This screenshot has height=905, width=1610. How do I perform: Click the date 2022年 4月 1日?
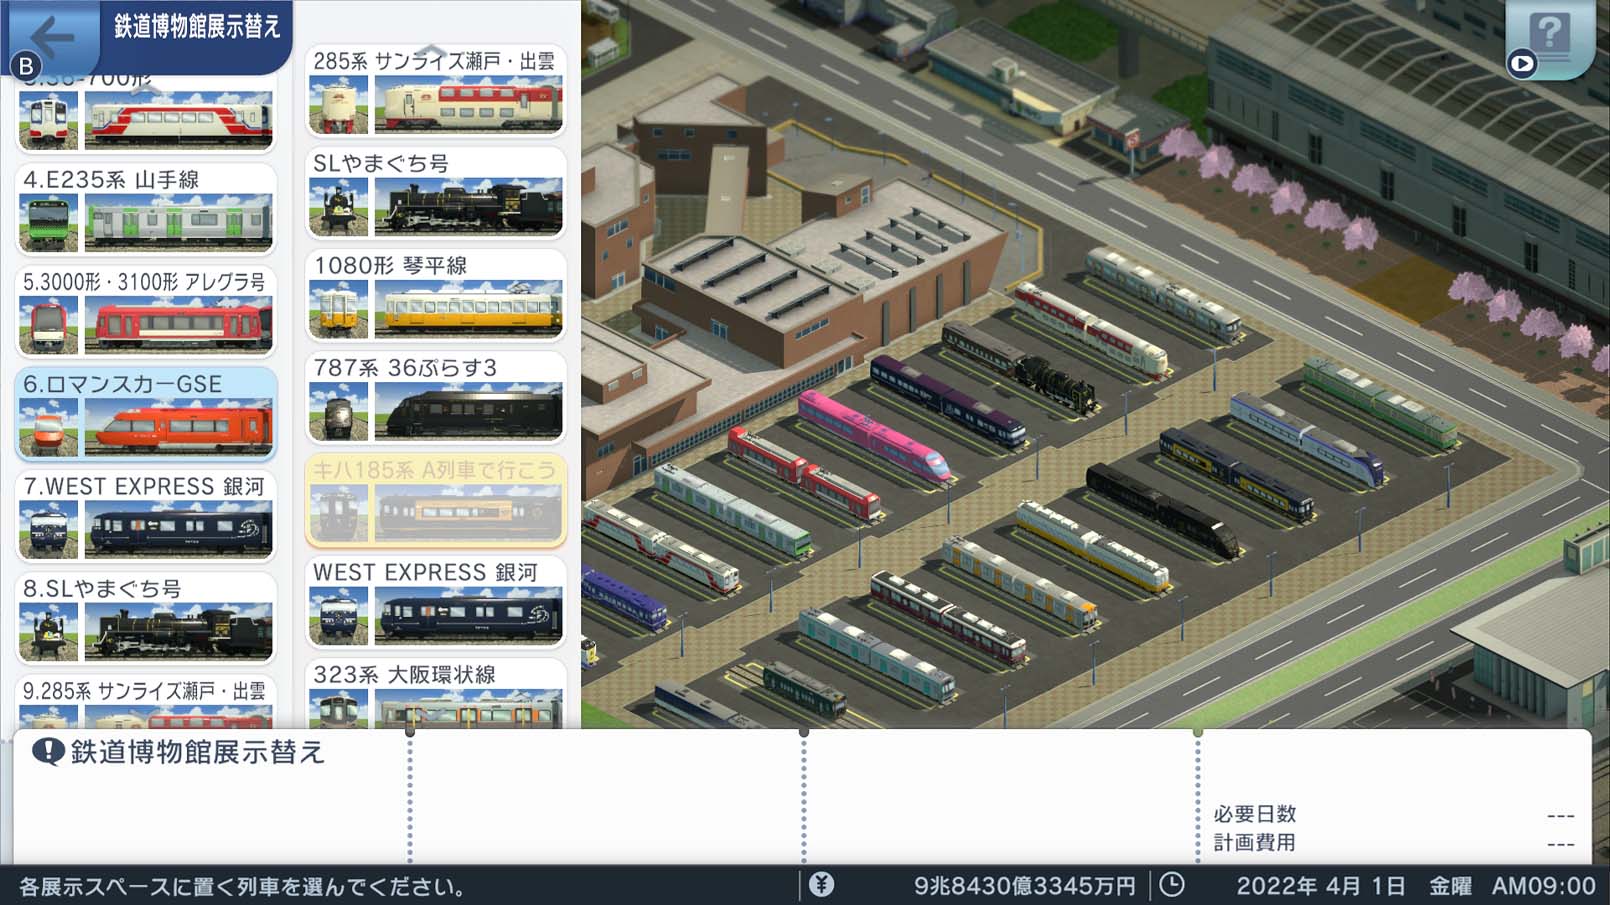(1321, 886)
